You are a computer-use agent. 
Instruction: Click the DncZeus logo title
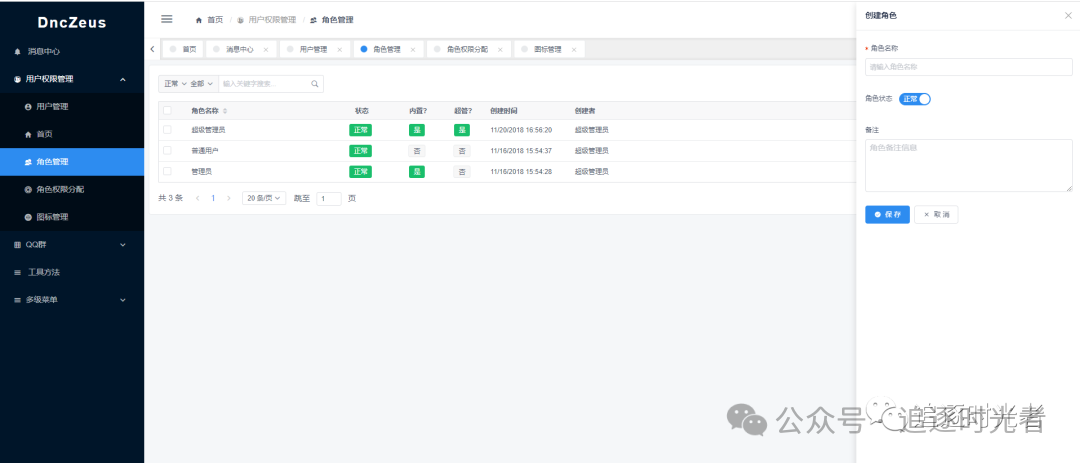(x=72, y=23)
